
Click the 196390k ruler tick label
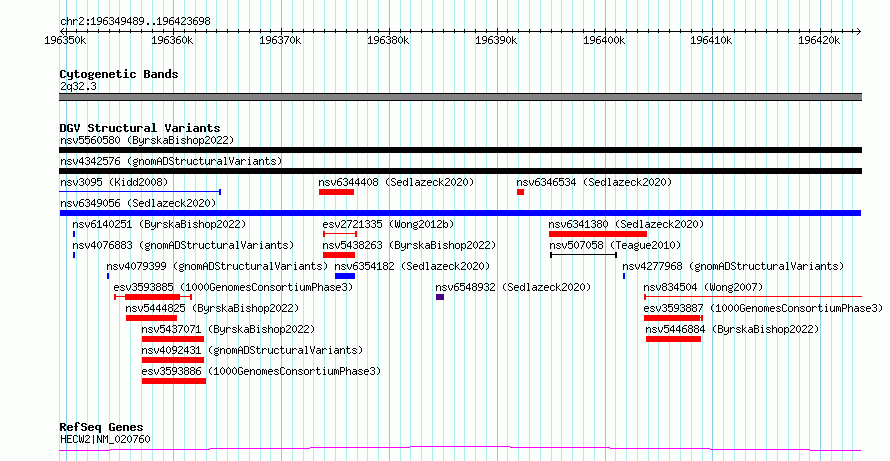pos(496,40)
